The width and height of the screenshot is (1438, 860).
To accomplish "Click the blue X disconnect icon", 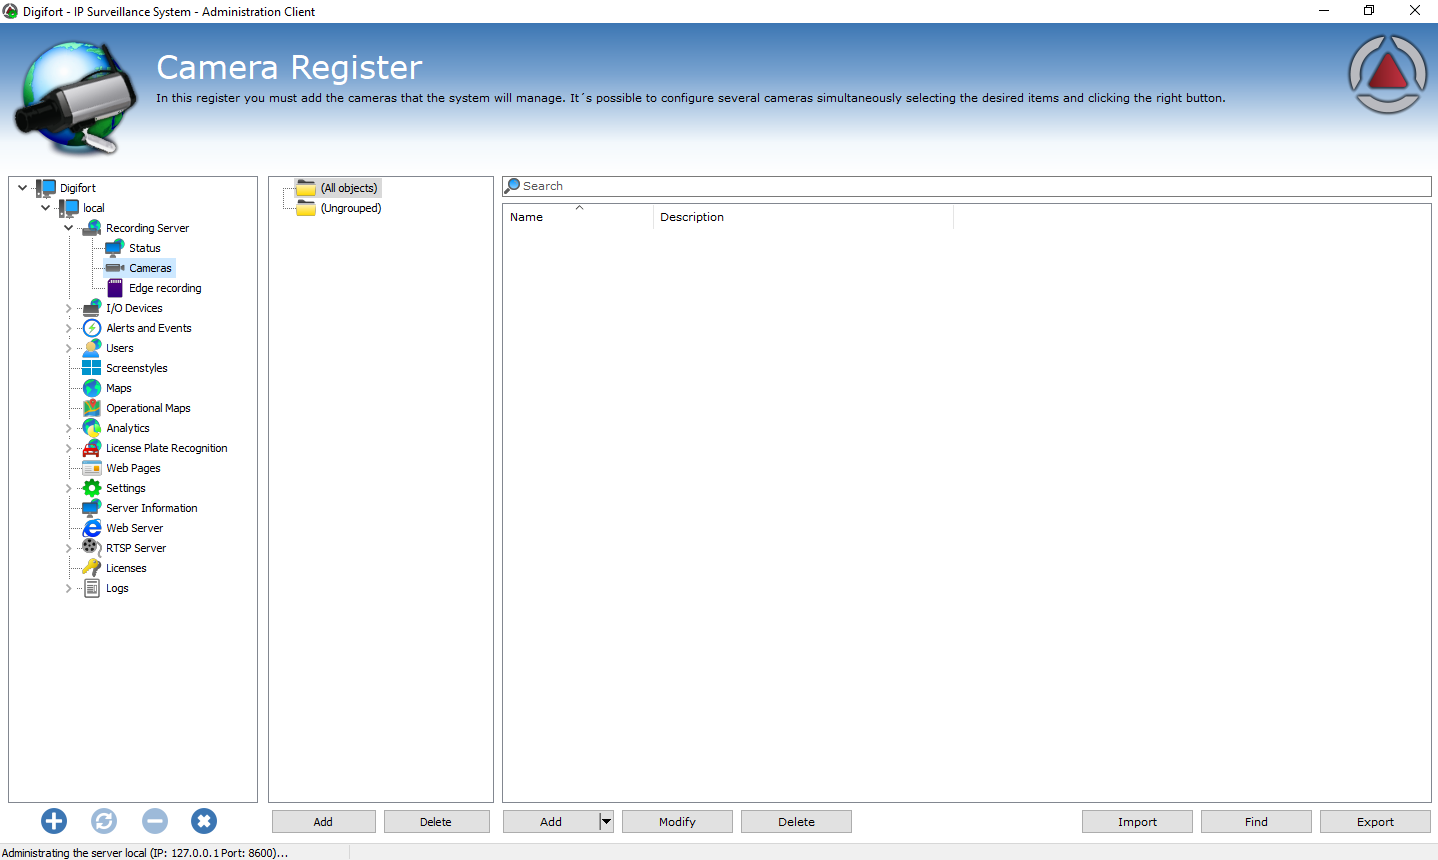I will (204, 821).
